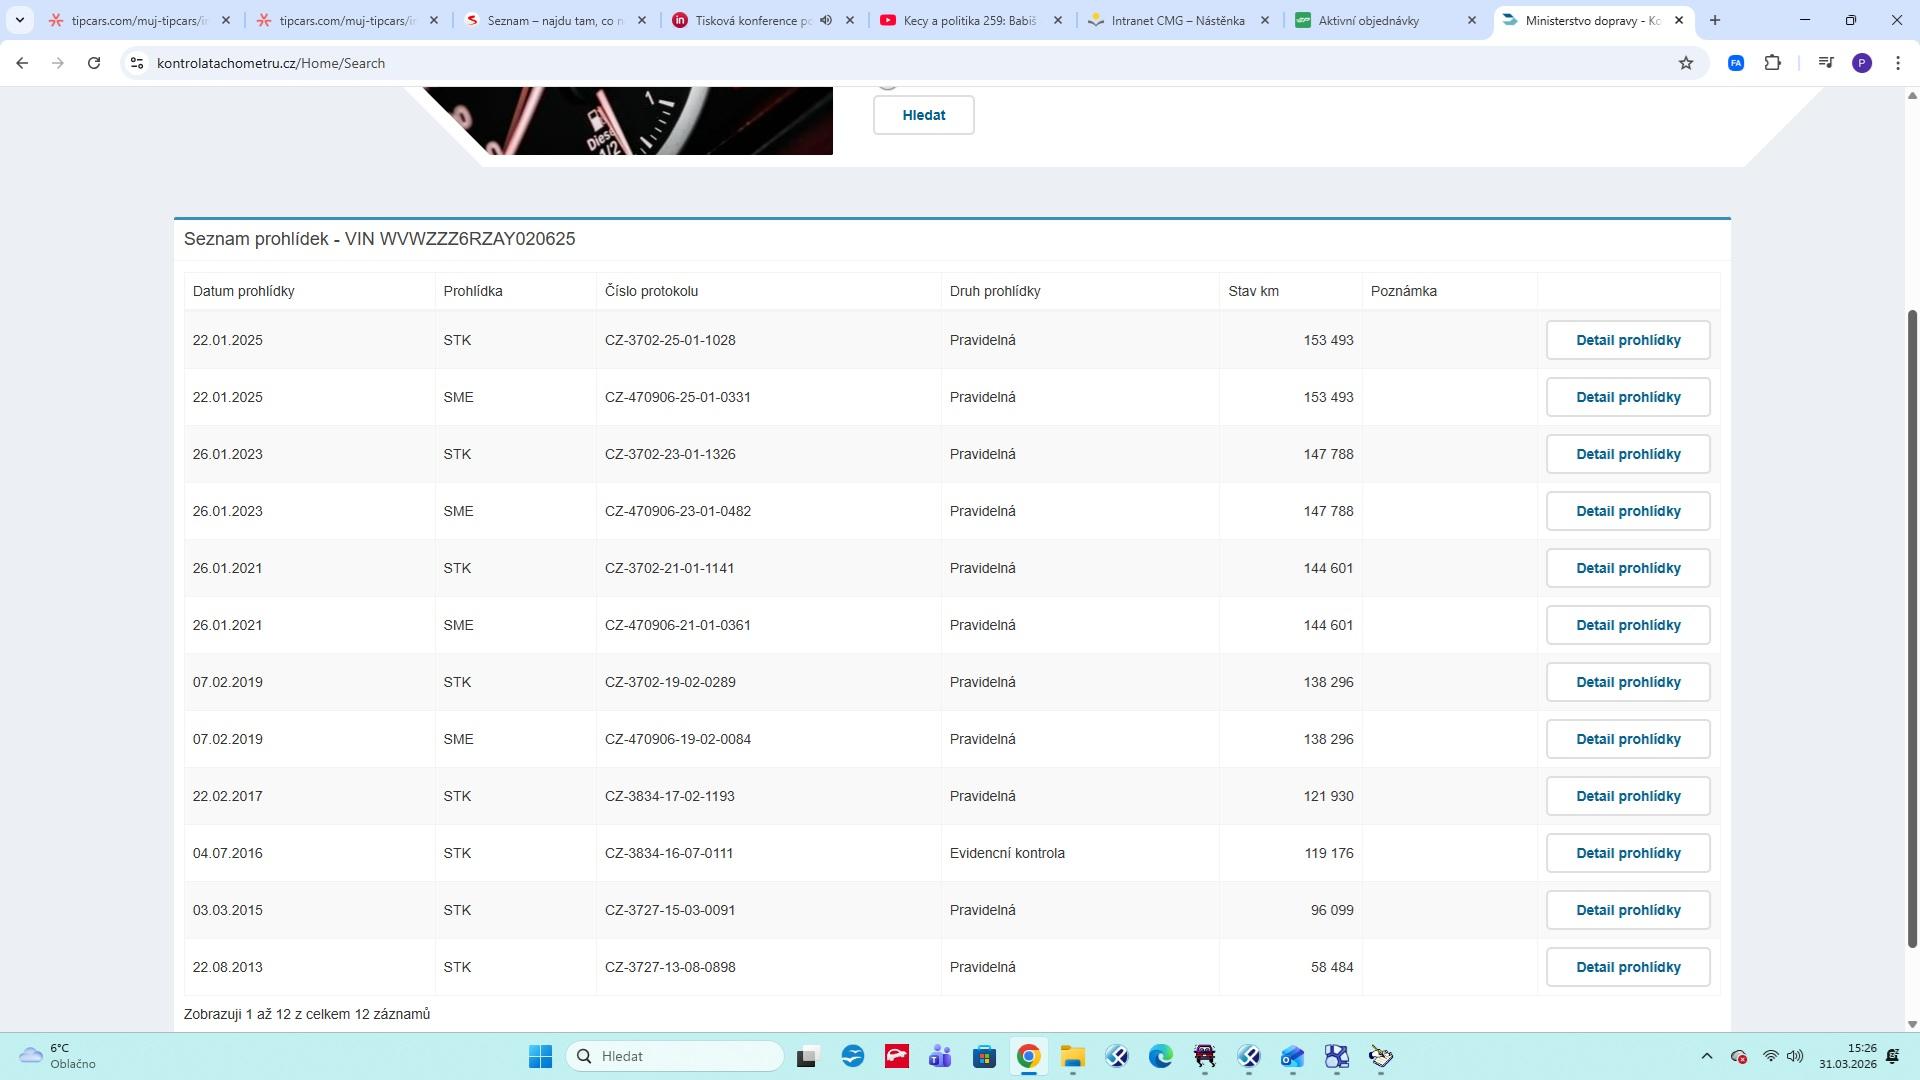Screen dimensions: 1920x1080
Task: Open Detail prohlídky for protocol CZ-3702-25-01-1028
Action: [x=1627, y=340]
